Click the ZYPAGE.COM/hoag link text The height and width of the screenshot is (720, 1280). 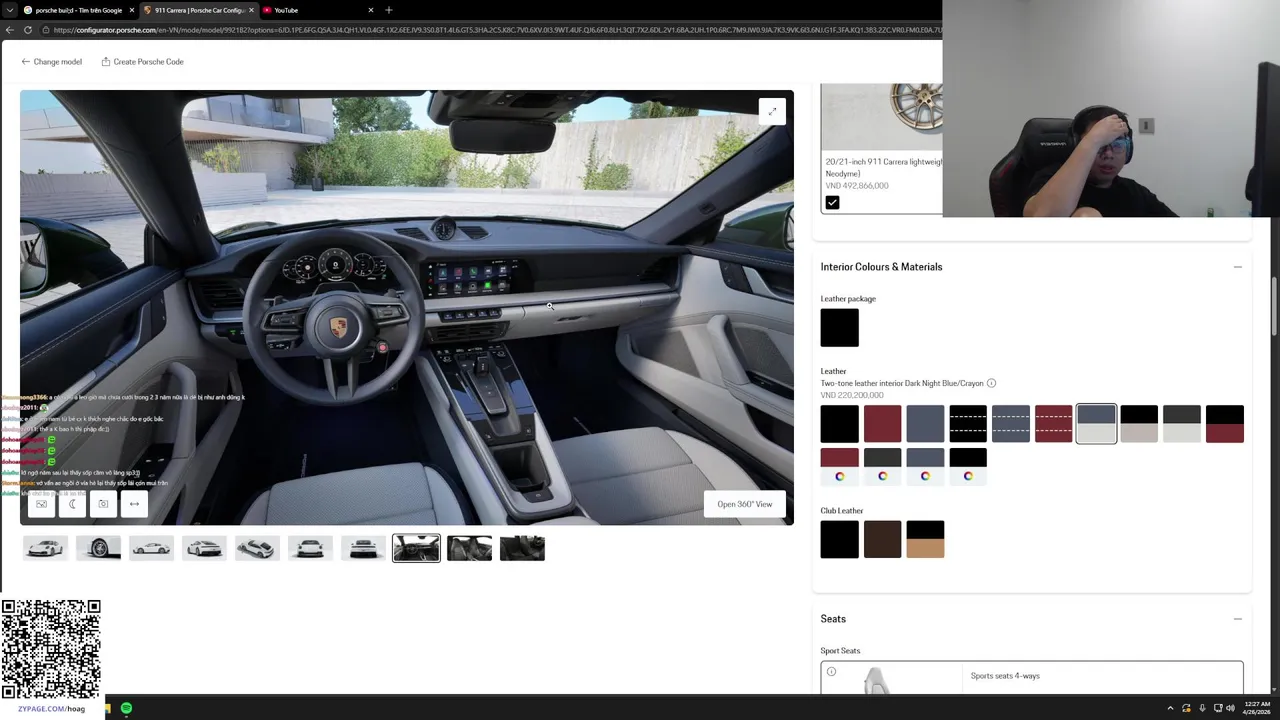51,709
